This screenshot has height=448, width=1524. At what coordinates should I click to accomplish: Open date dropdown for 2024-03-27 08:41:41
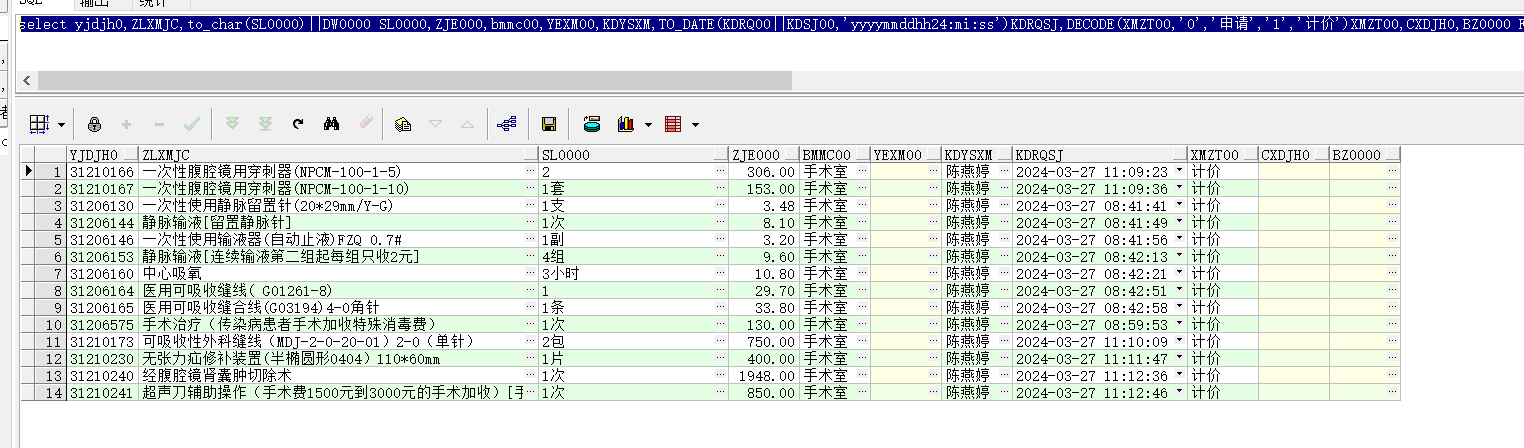pyautogui.click(x=1180, y=206)
